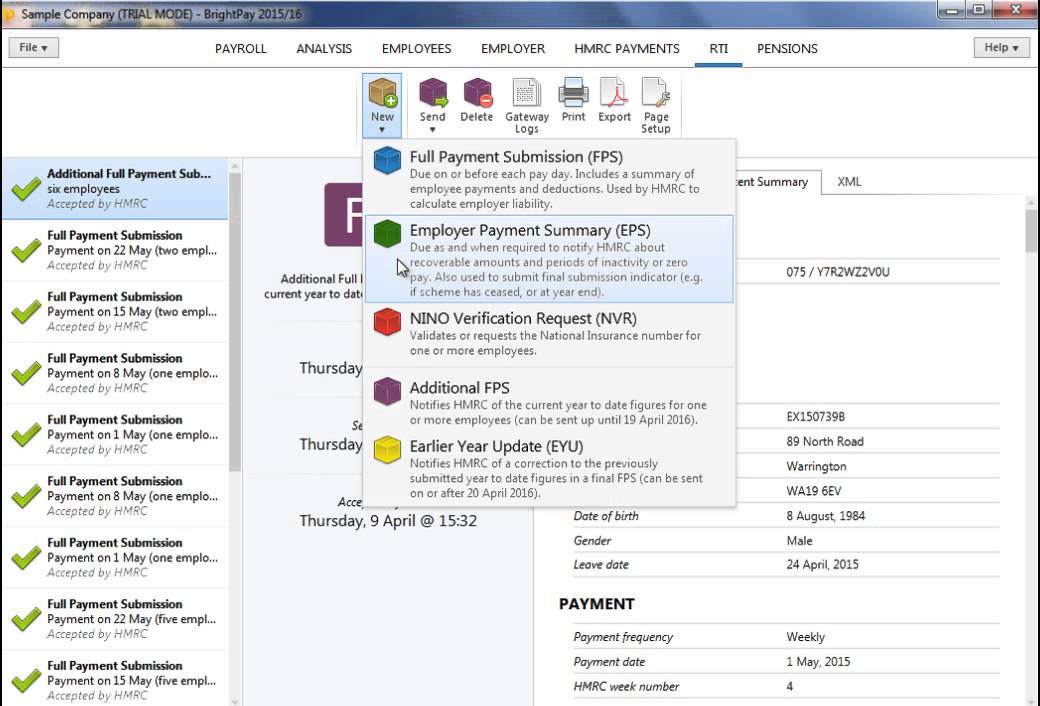
Task: Open the EMPLOYEES tab
Action: coord(417,48)
